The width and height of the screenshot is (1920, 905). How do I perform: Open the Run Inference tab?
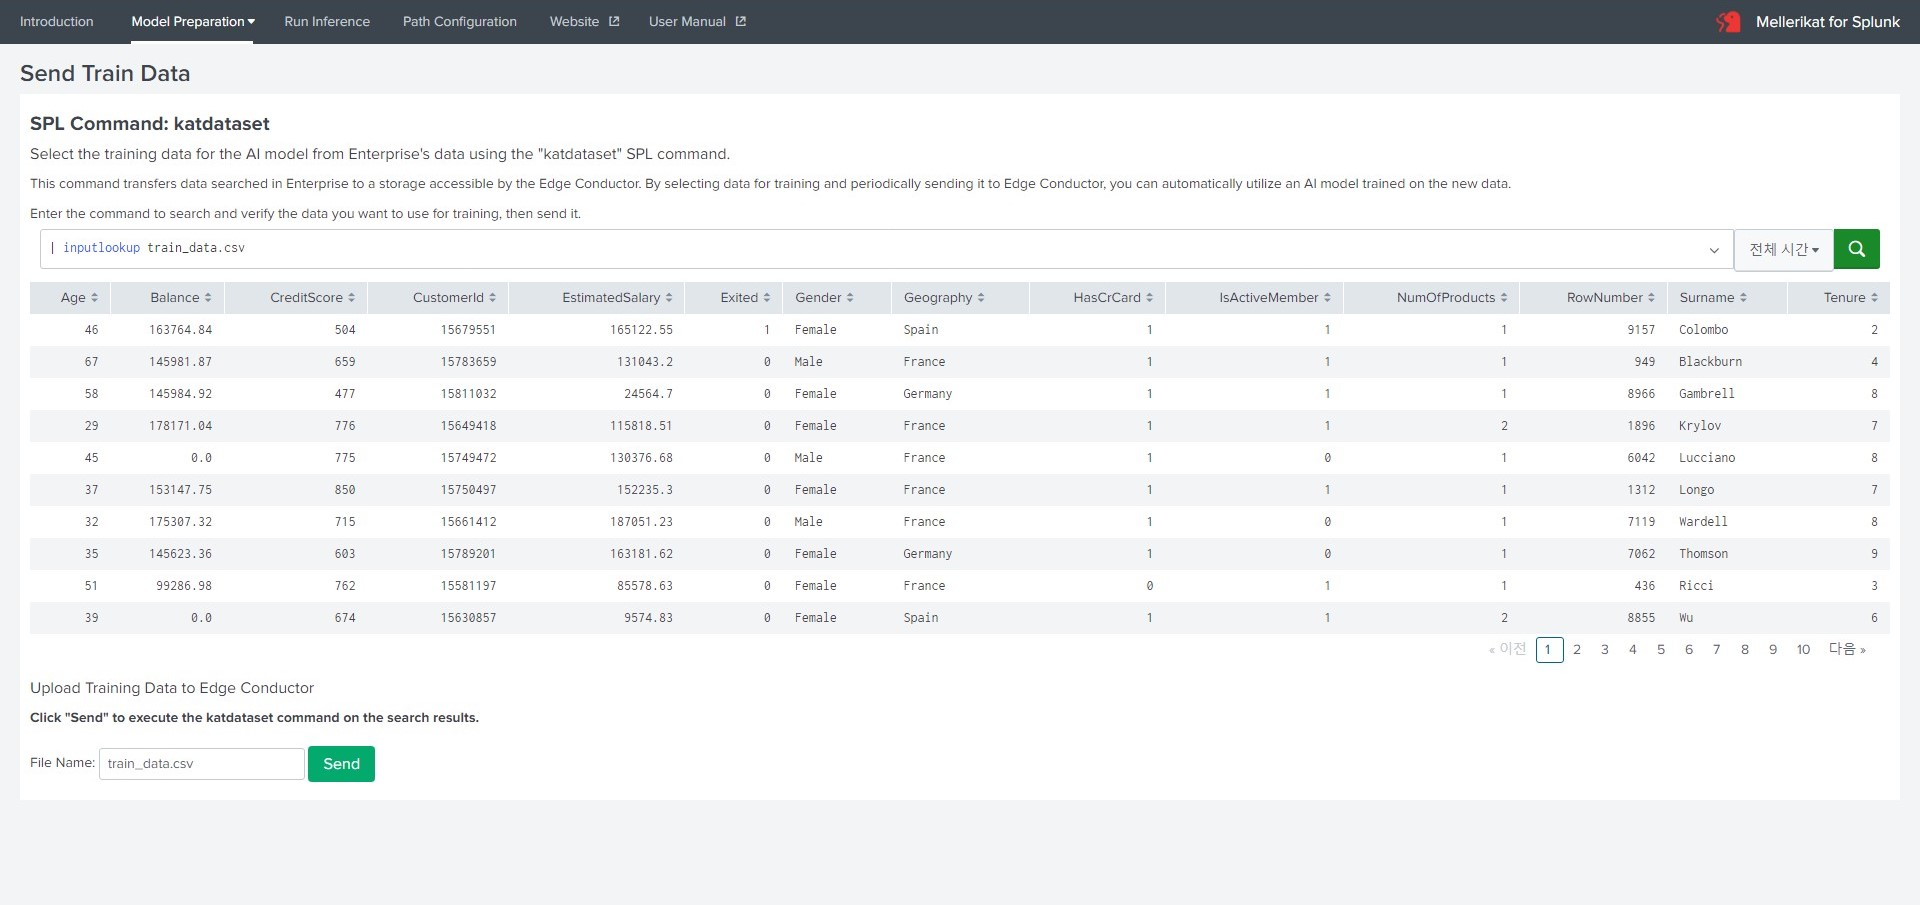pyautogui.click(x=327, y=21)
